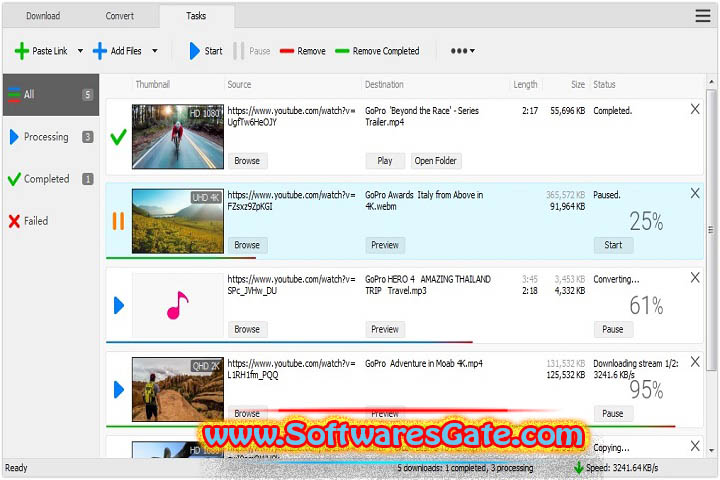Click the orange pause icon on Italy from Above task
The width and height of the screenshot is (720, 480).
(x=118, y=221)
